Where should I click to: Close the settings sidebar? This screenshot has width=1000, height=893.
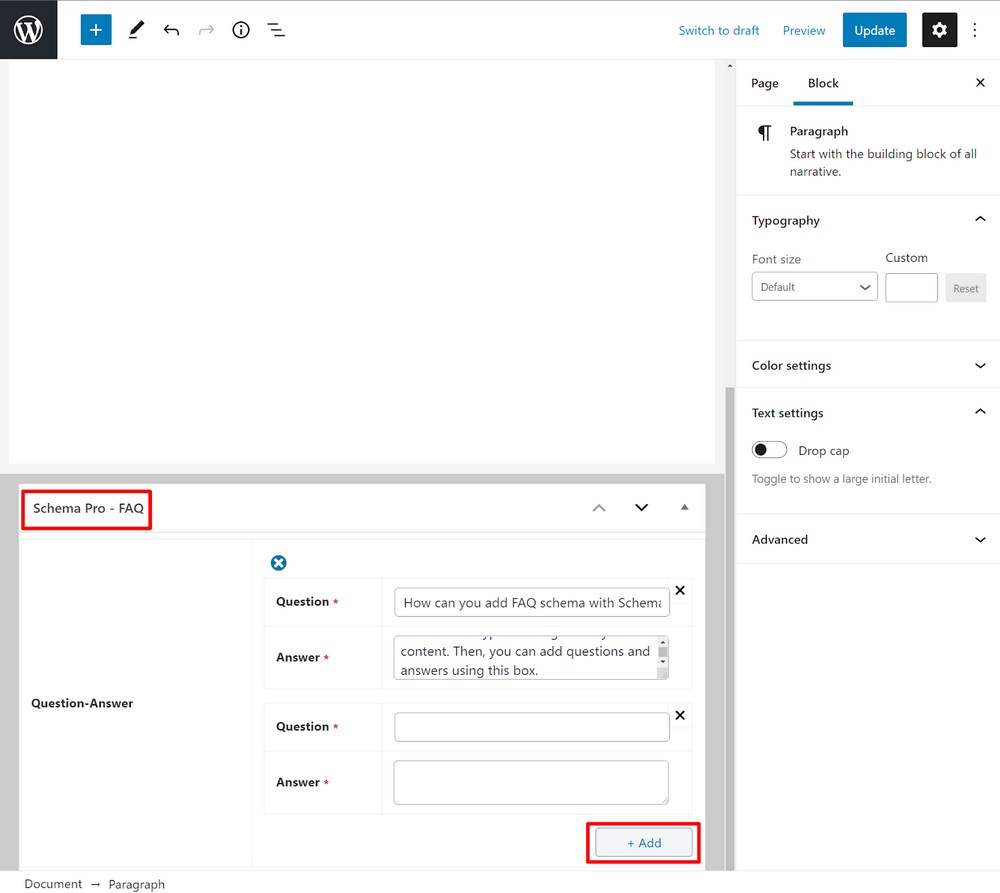pyautogui.click(x=980, y=82)
